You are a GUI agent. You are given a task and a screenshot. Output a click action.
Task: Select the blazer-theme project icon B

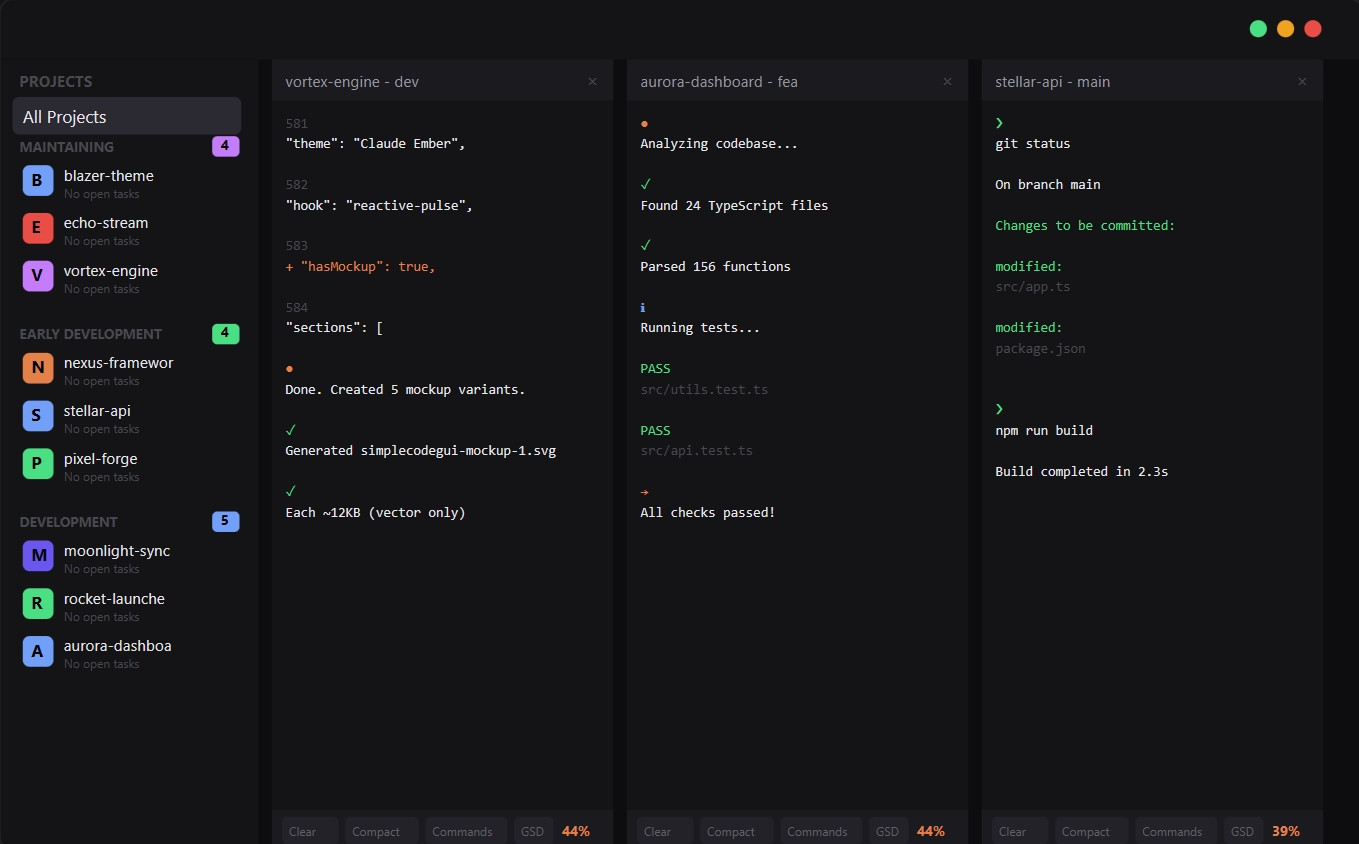click(x=37, y=181)
